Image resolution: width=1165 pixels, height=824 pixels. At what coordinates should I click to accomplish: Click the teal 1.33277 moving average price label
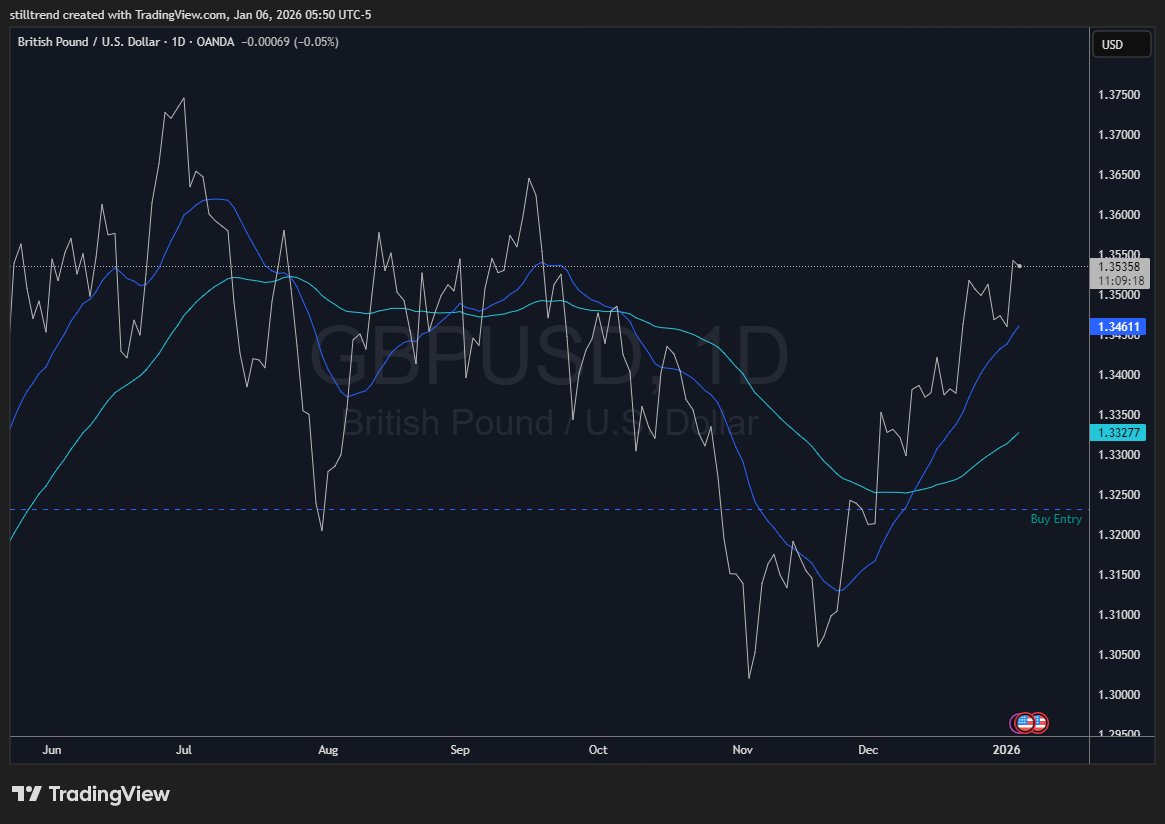[x=1118, y=432]
